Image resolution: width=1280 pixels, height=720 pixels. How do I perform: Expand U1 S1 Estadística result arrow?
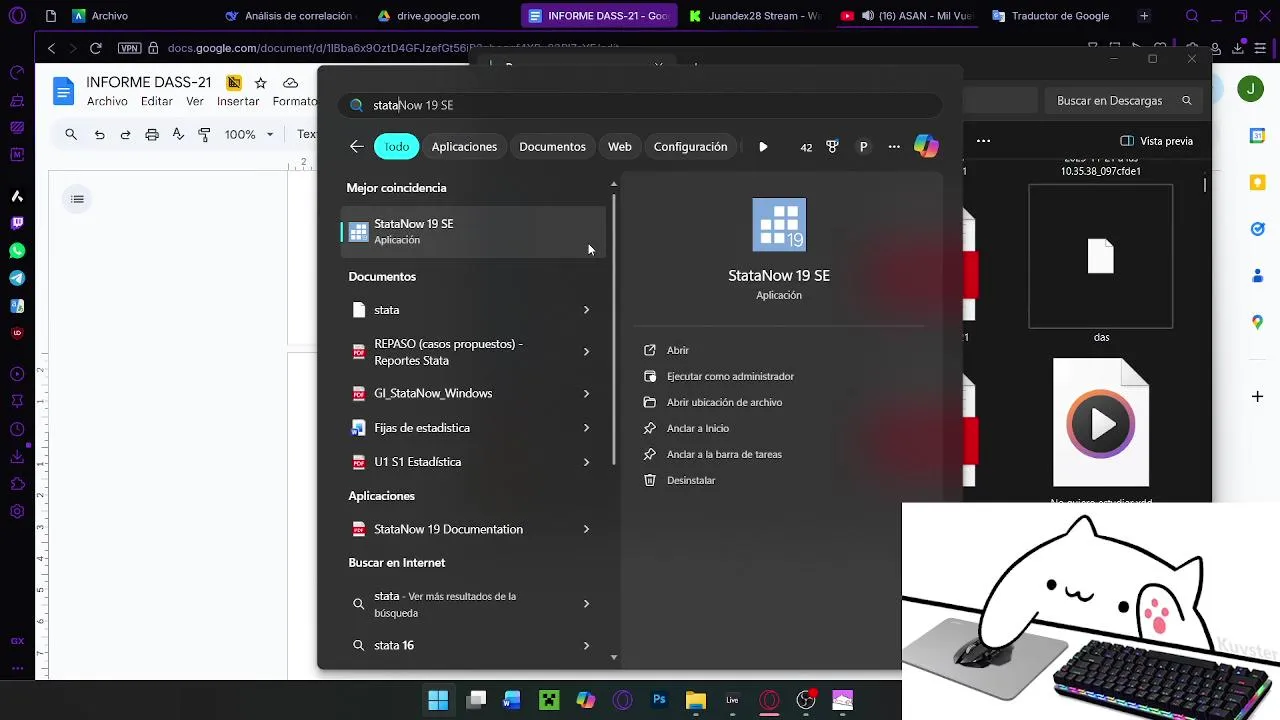[x=586, y=462]
